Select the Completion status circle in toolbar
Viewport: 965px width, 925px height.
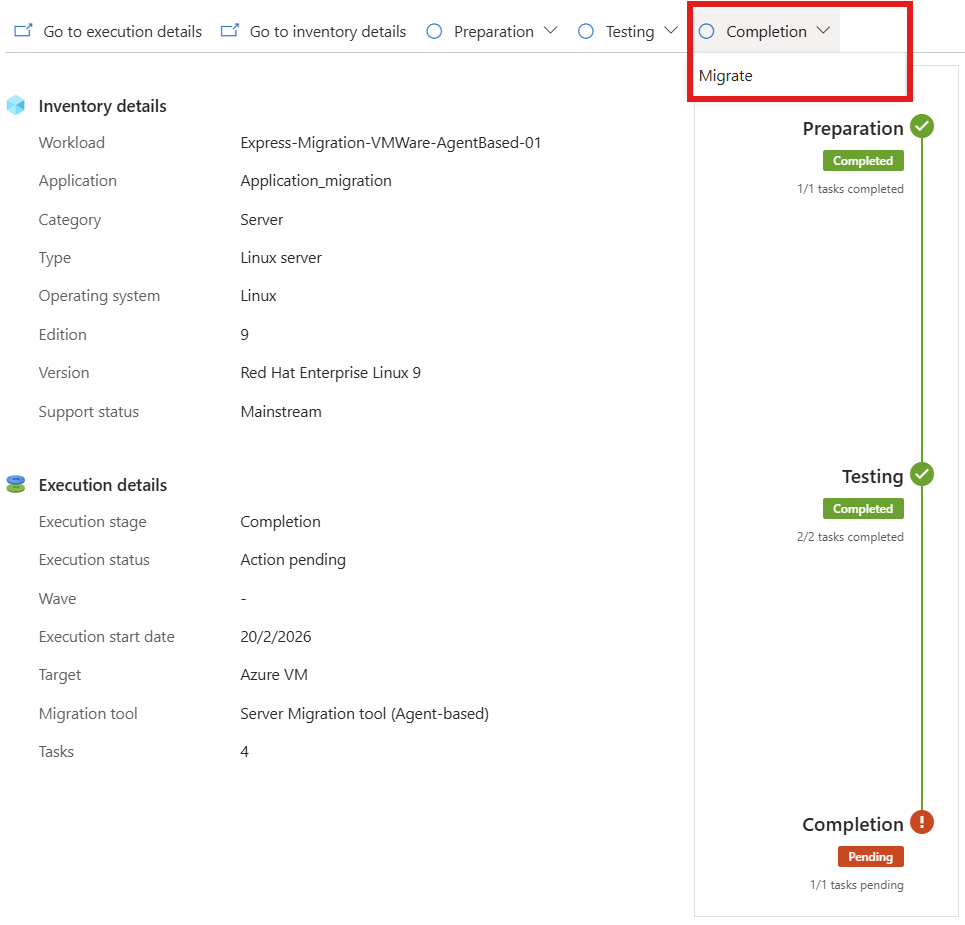pyautogui.click(x=707, y=31)
